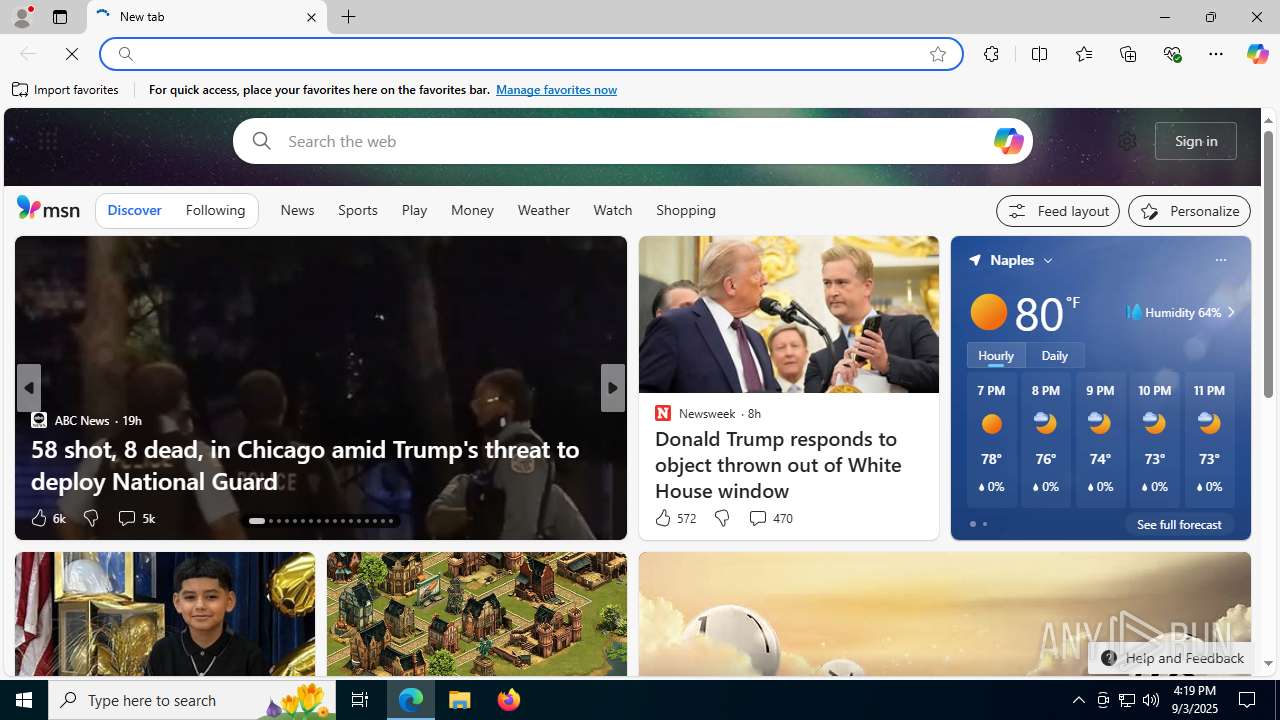
Task: Select the Discover tab
Action: (134, 210)
